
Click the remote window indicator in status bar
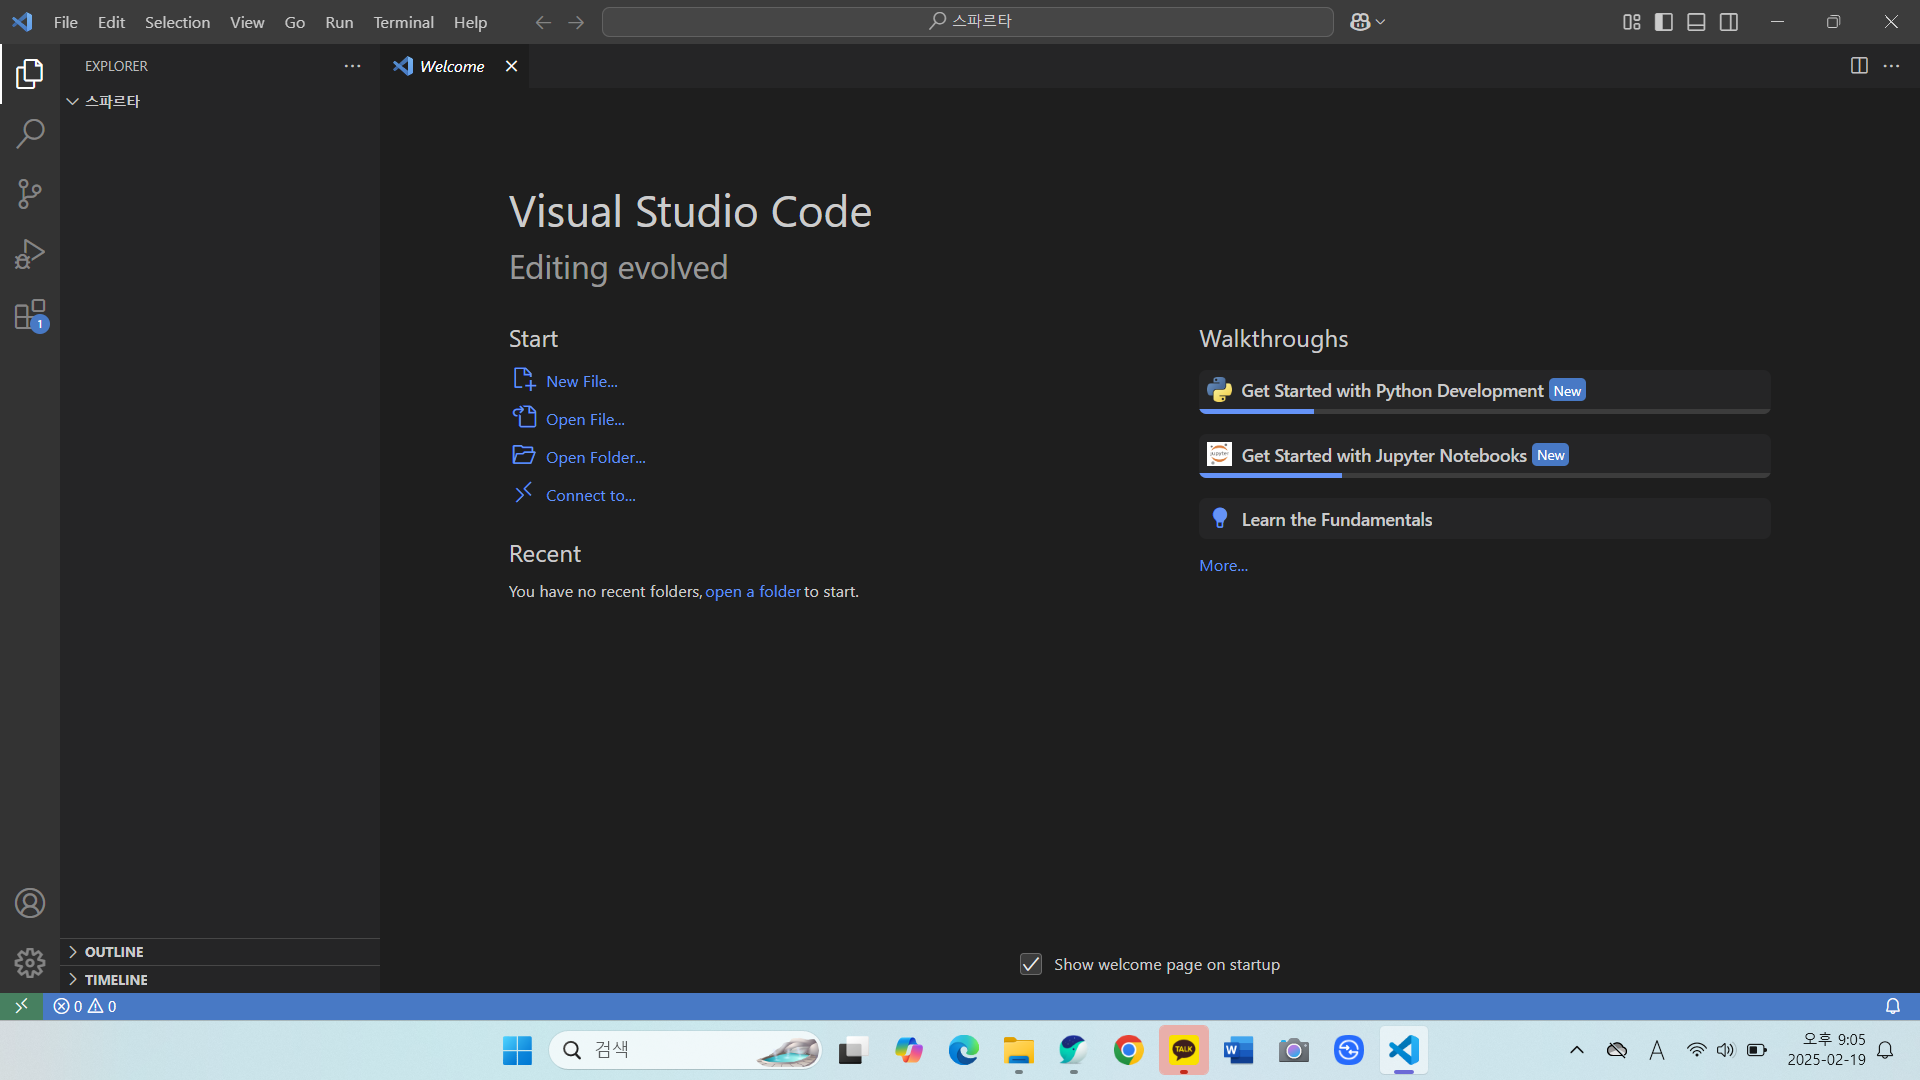pyautogui.click(x=21, y=1006)
